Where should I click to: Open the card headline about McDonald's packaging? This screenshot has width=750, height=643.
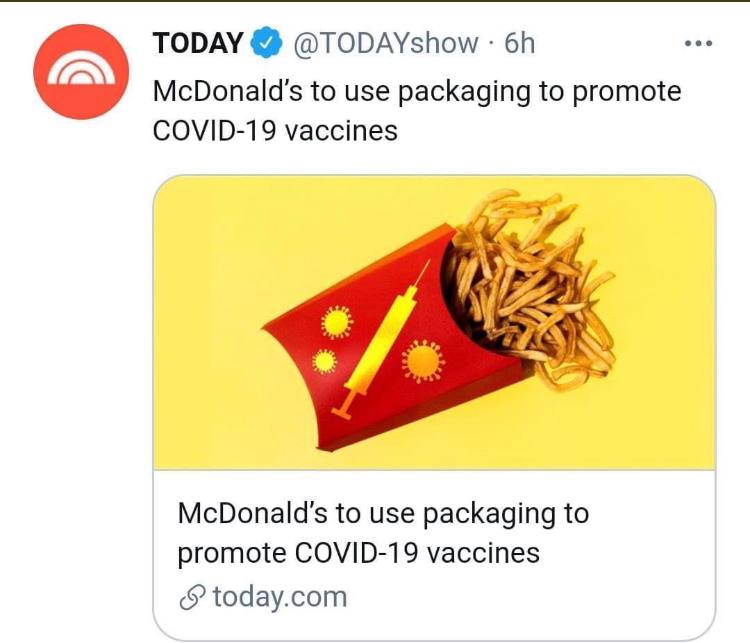[383, 533]
